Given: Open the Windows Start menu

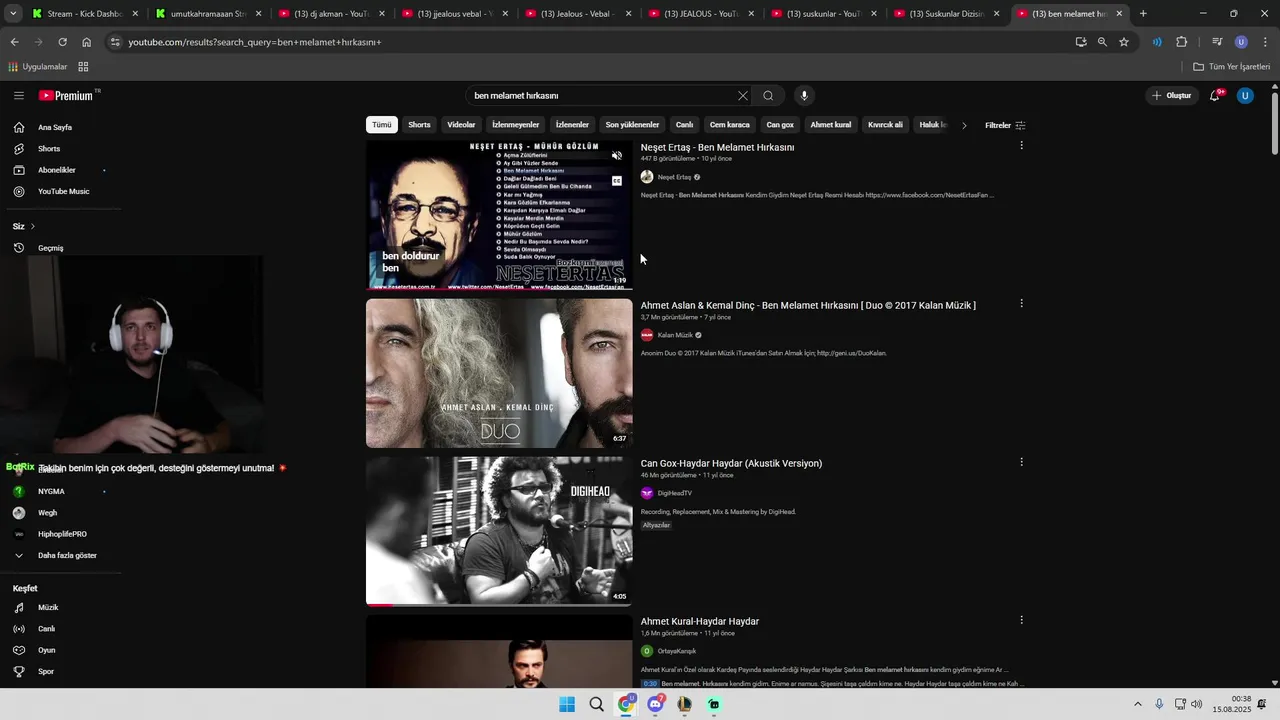Looking at the screenshot, I should pos(567,704).
